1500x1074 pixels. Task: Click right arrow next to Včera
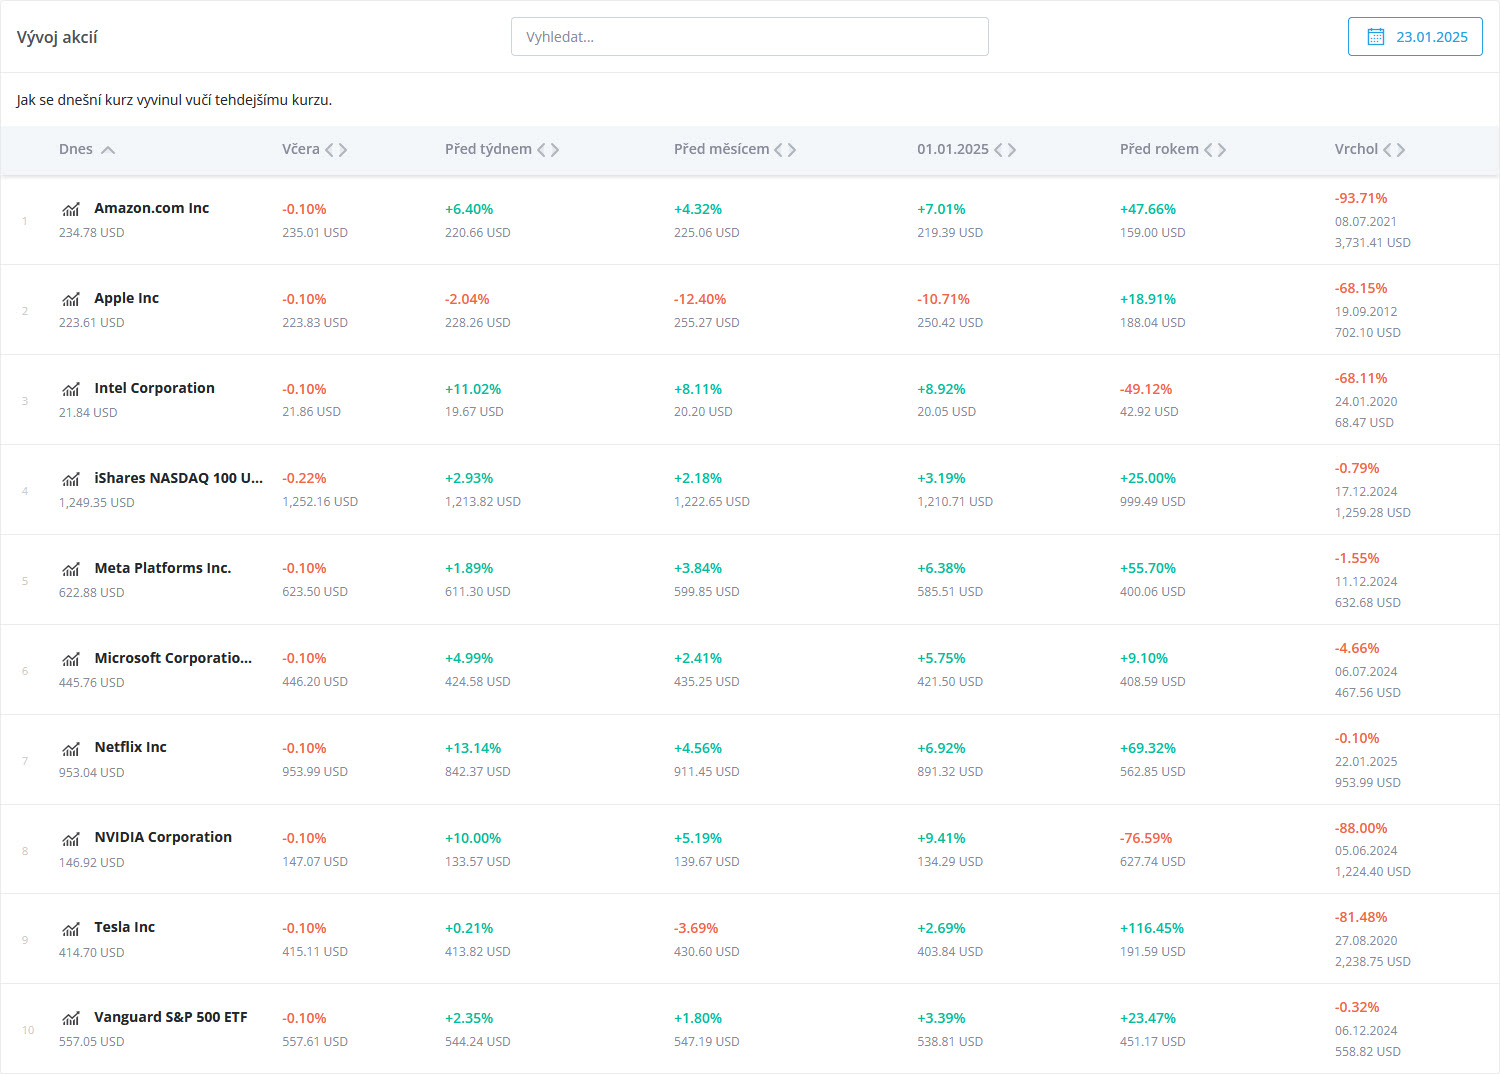[x=343, y=150]
